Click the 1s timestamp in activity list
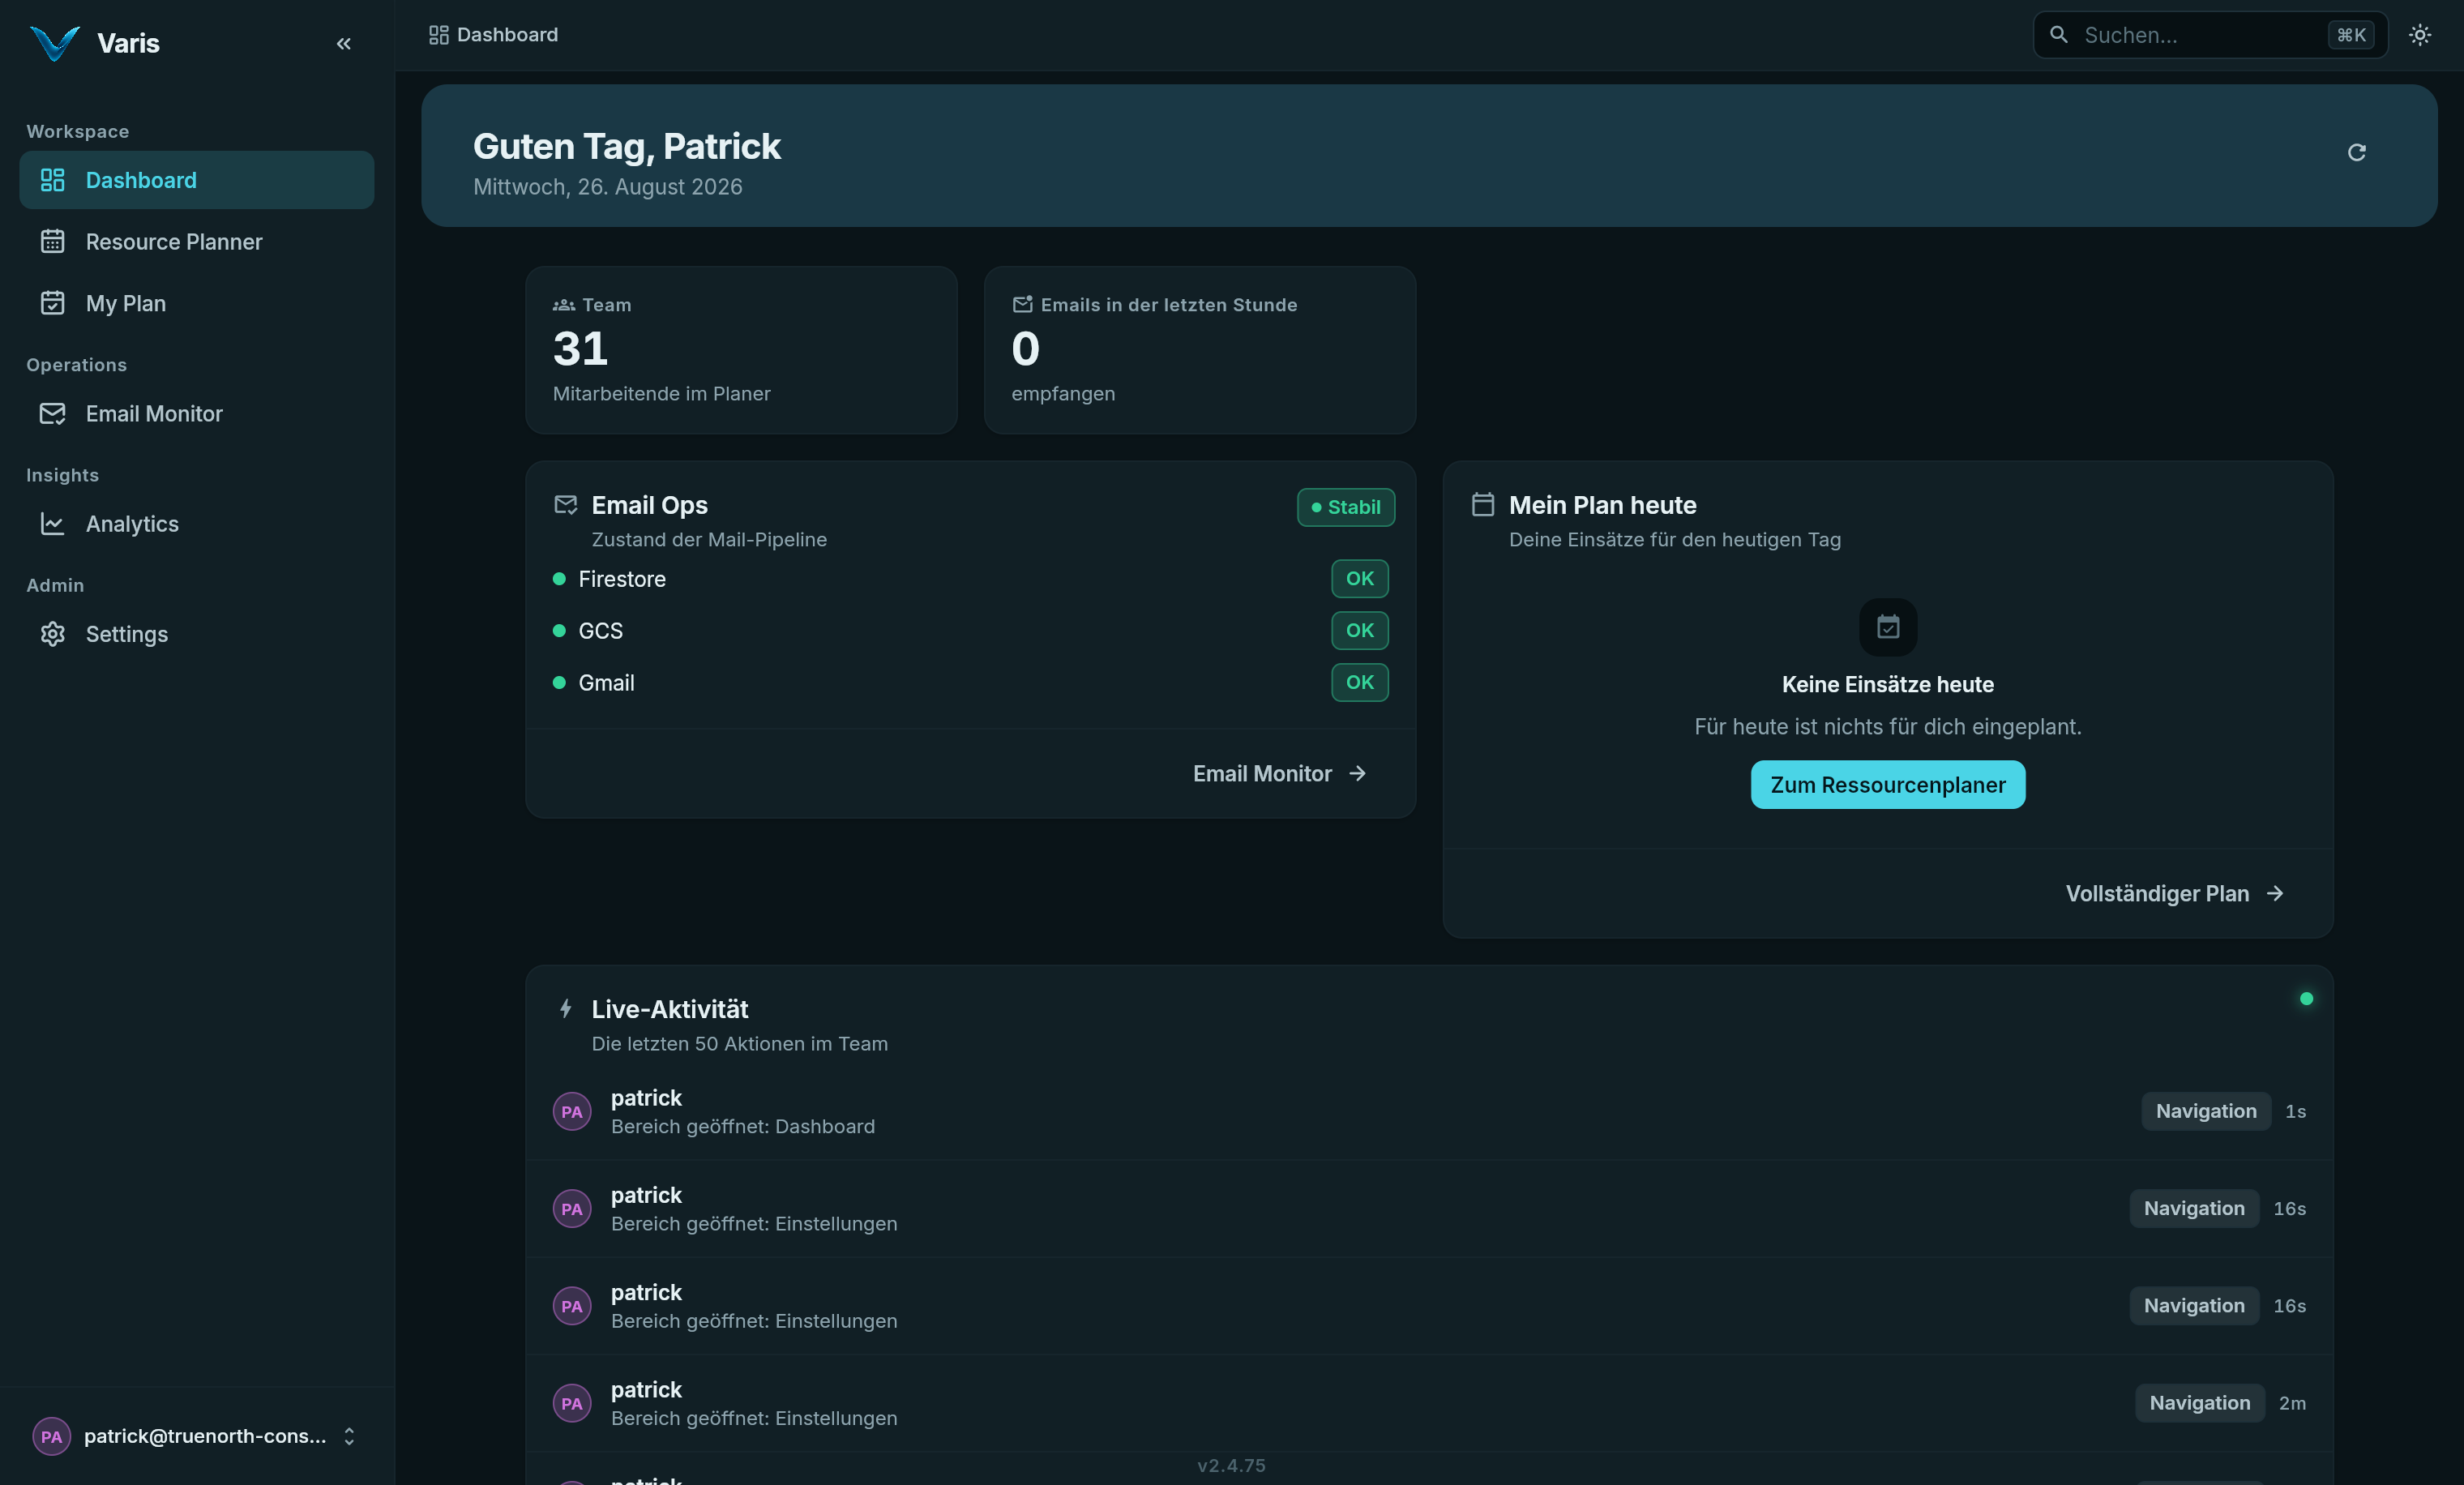 click(2296, 1111)
